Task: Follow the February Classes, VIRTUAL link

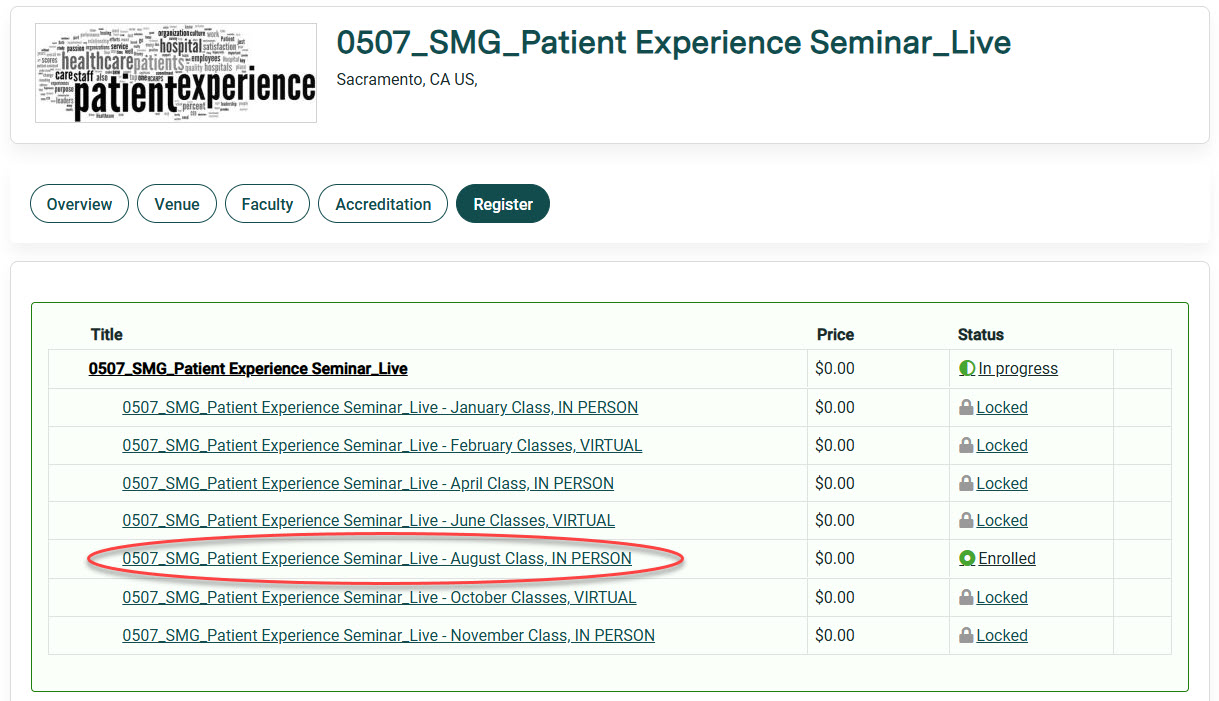Action: 382,446
